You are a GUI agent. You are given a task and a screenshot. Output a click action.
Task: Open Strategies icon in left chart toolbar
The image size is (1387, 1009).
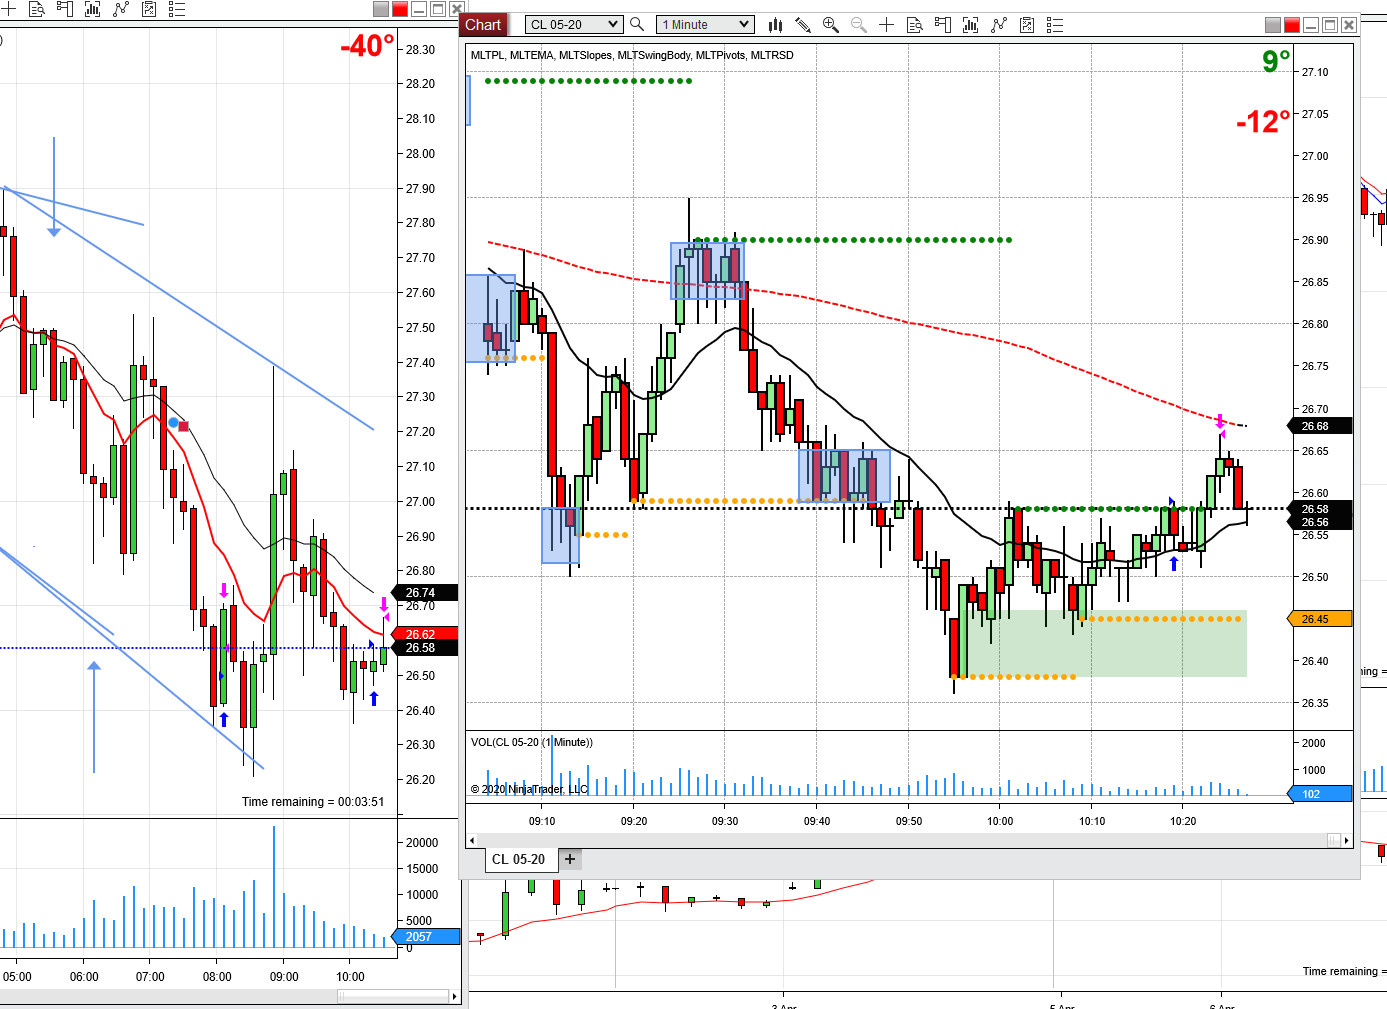click(149, 9)
